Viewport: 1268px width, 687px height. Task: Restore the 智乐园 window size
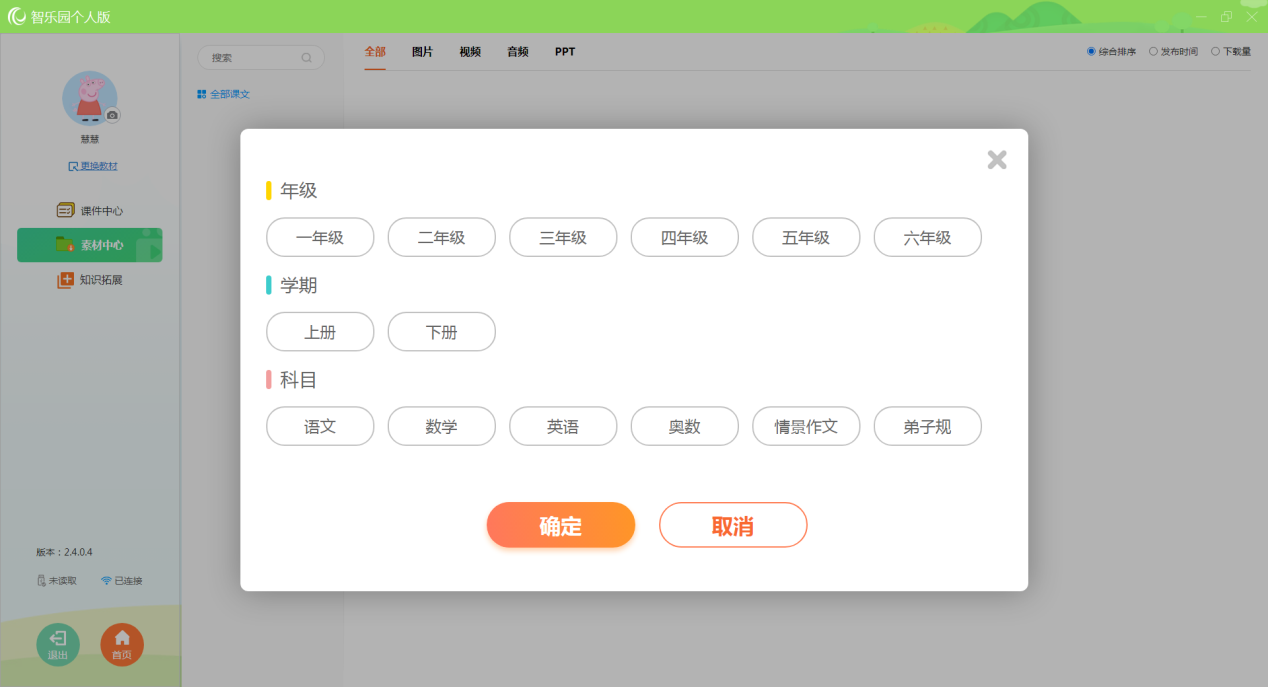(1226, 17)
